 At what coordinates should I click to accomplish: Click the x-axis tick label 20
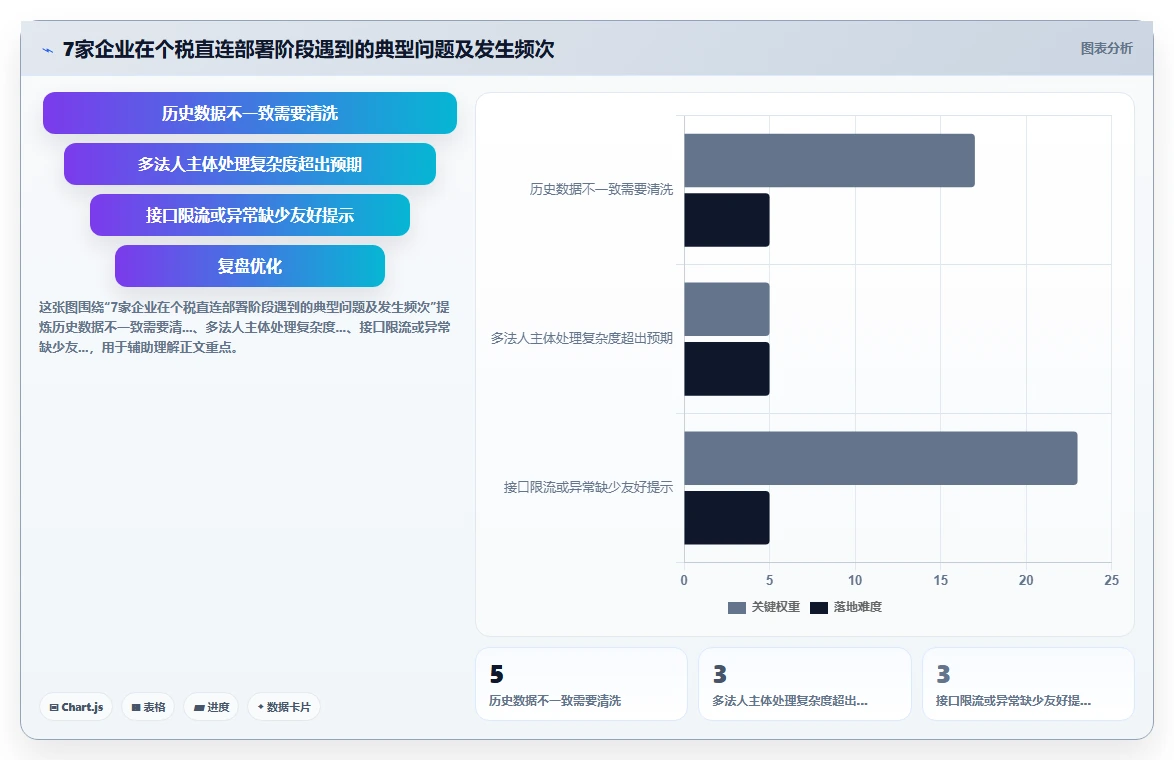[1026, 580]
